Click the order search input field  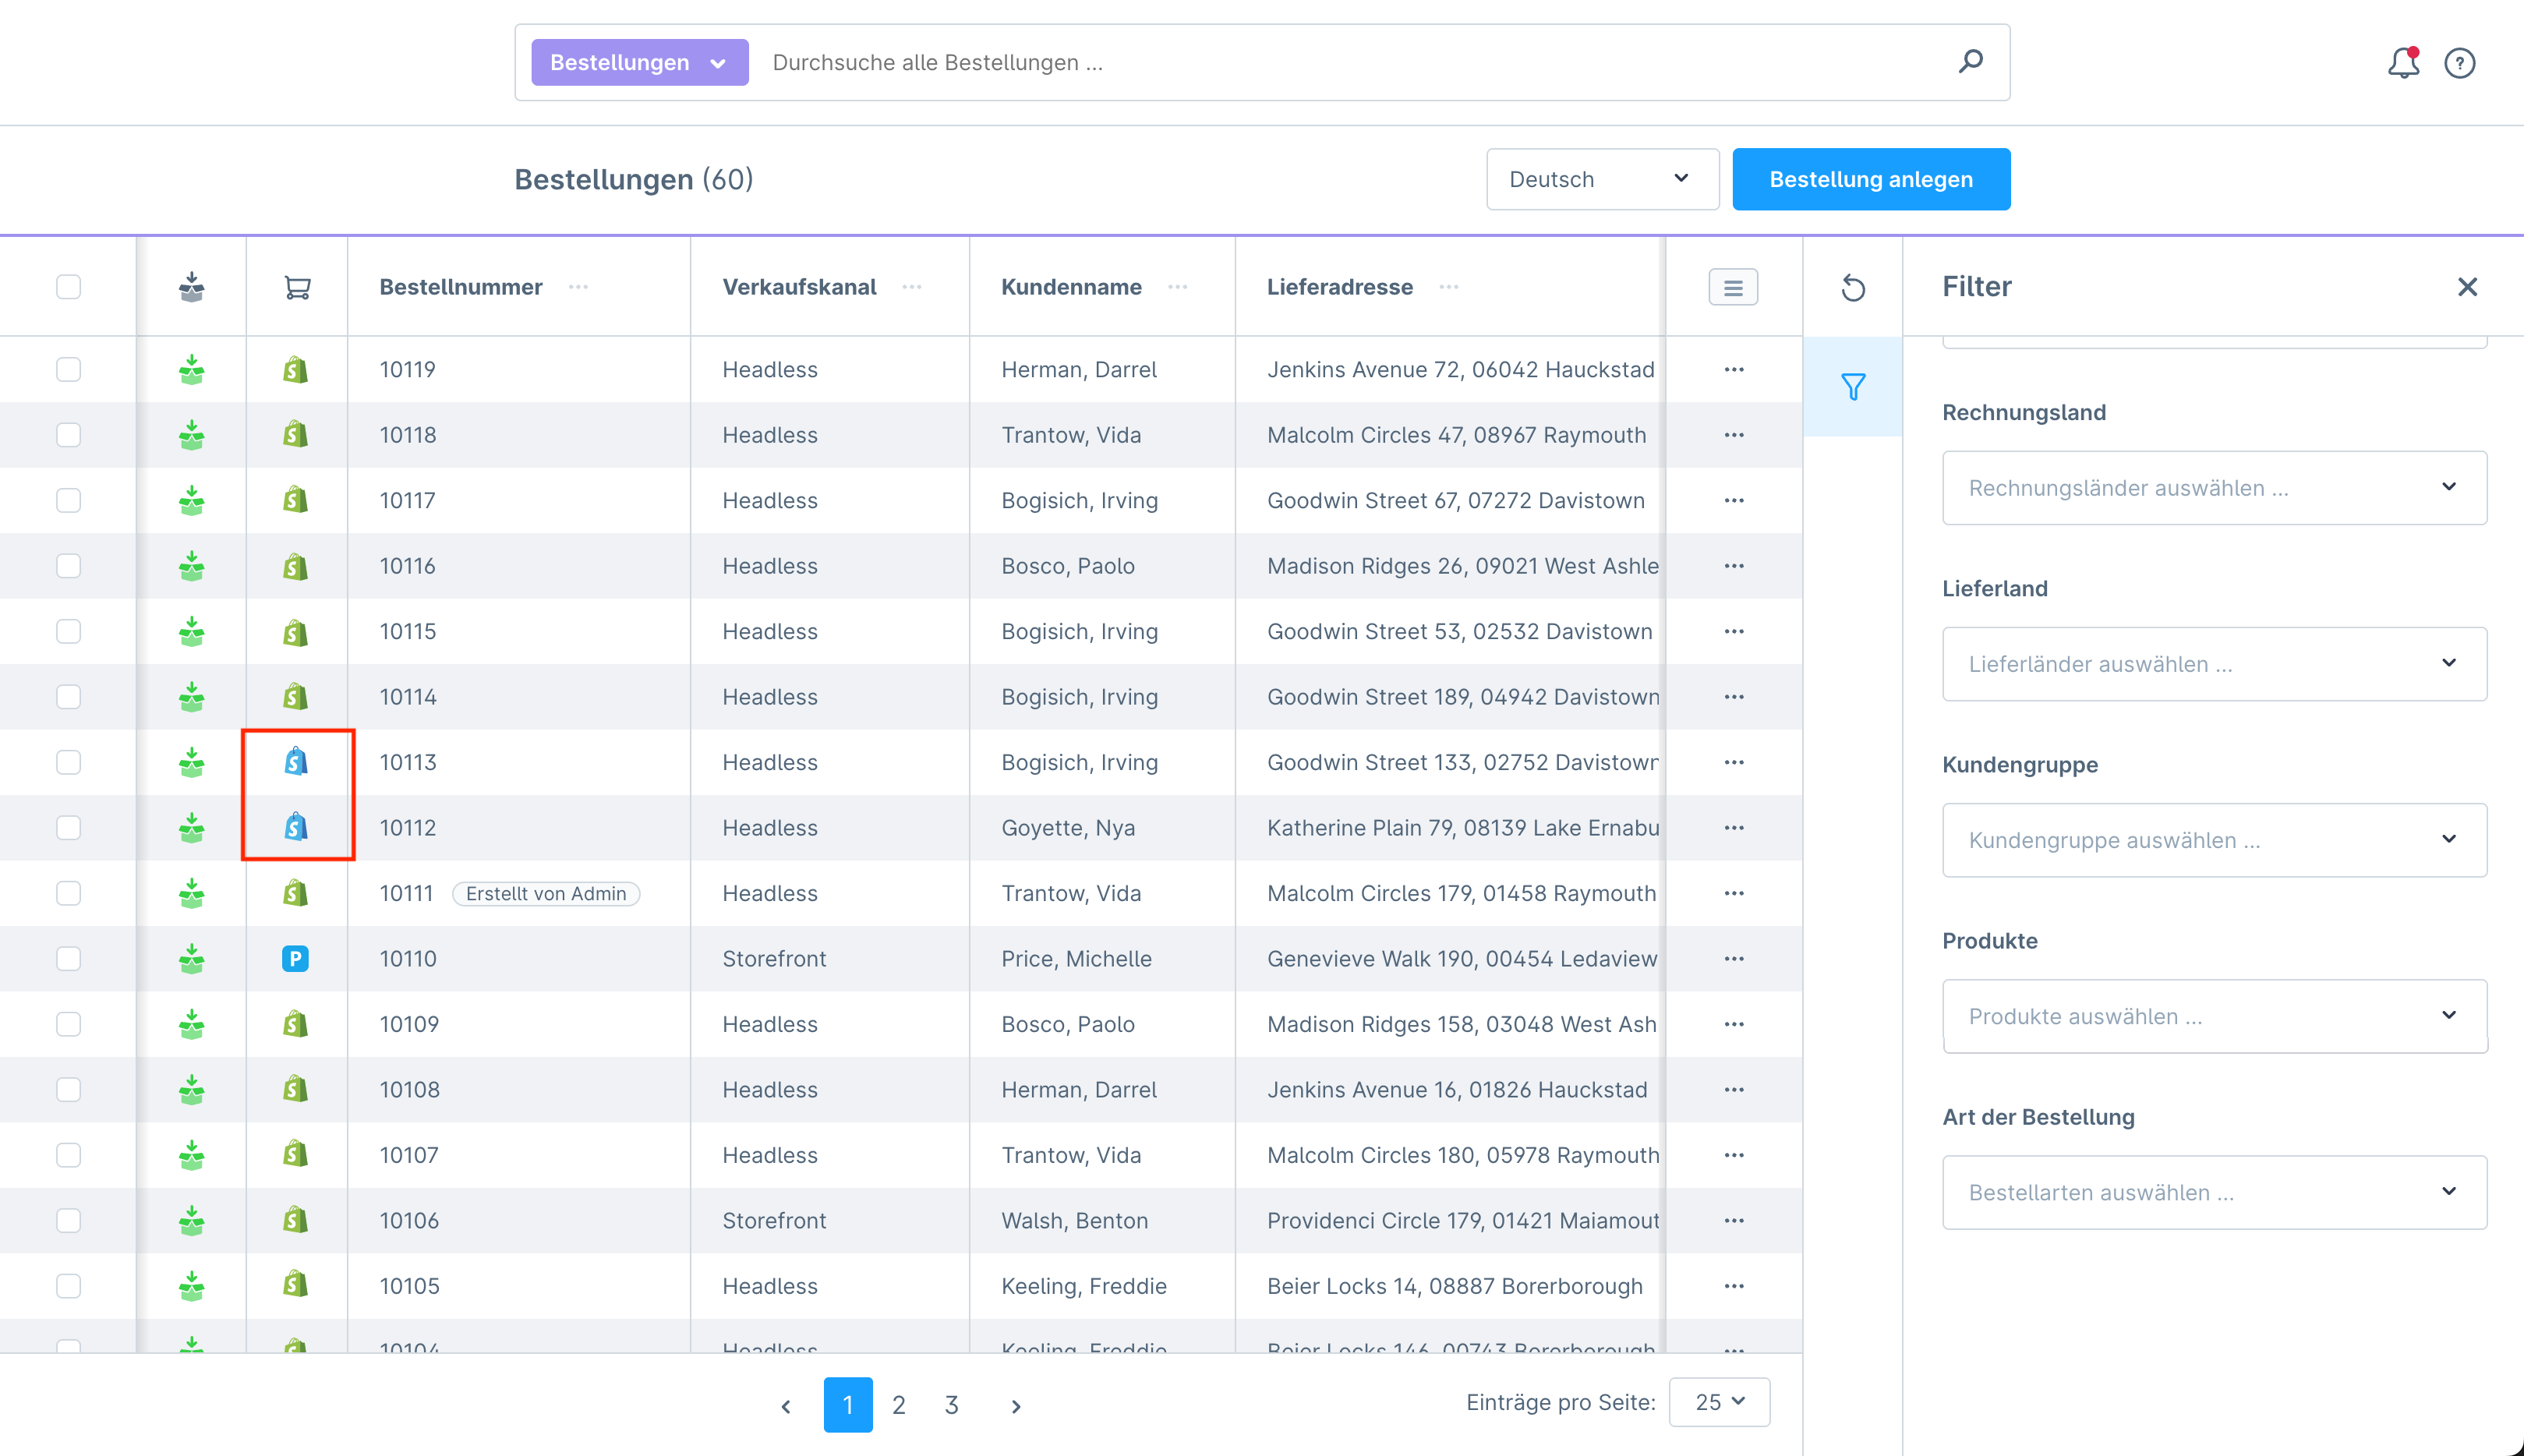tap(1350, 62)
